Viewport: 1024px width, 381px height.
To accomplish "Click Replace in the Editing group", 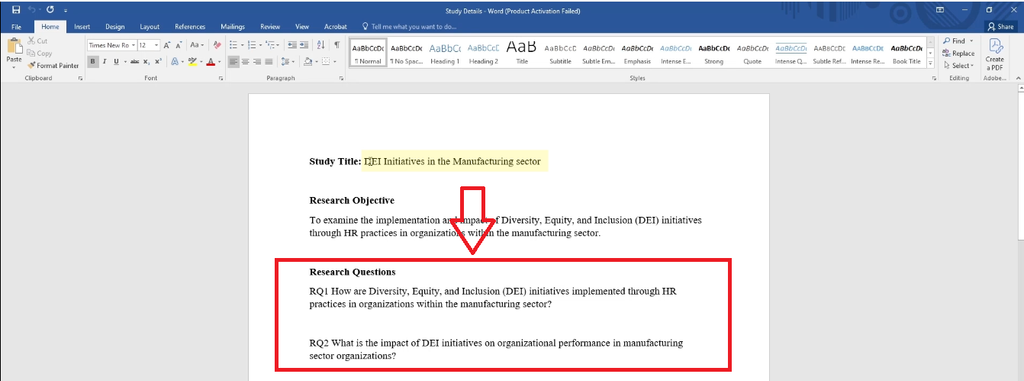I will pos(958,53).
